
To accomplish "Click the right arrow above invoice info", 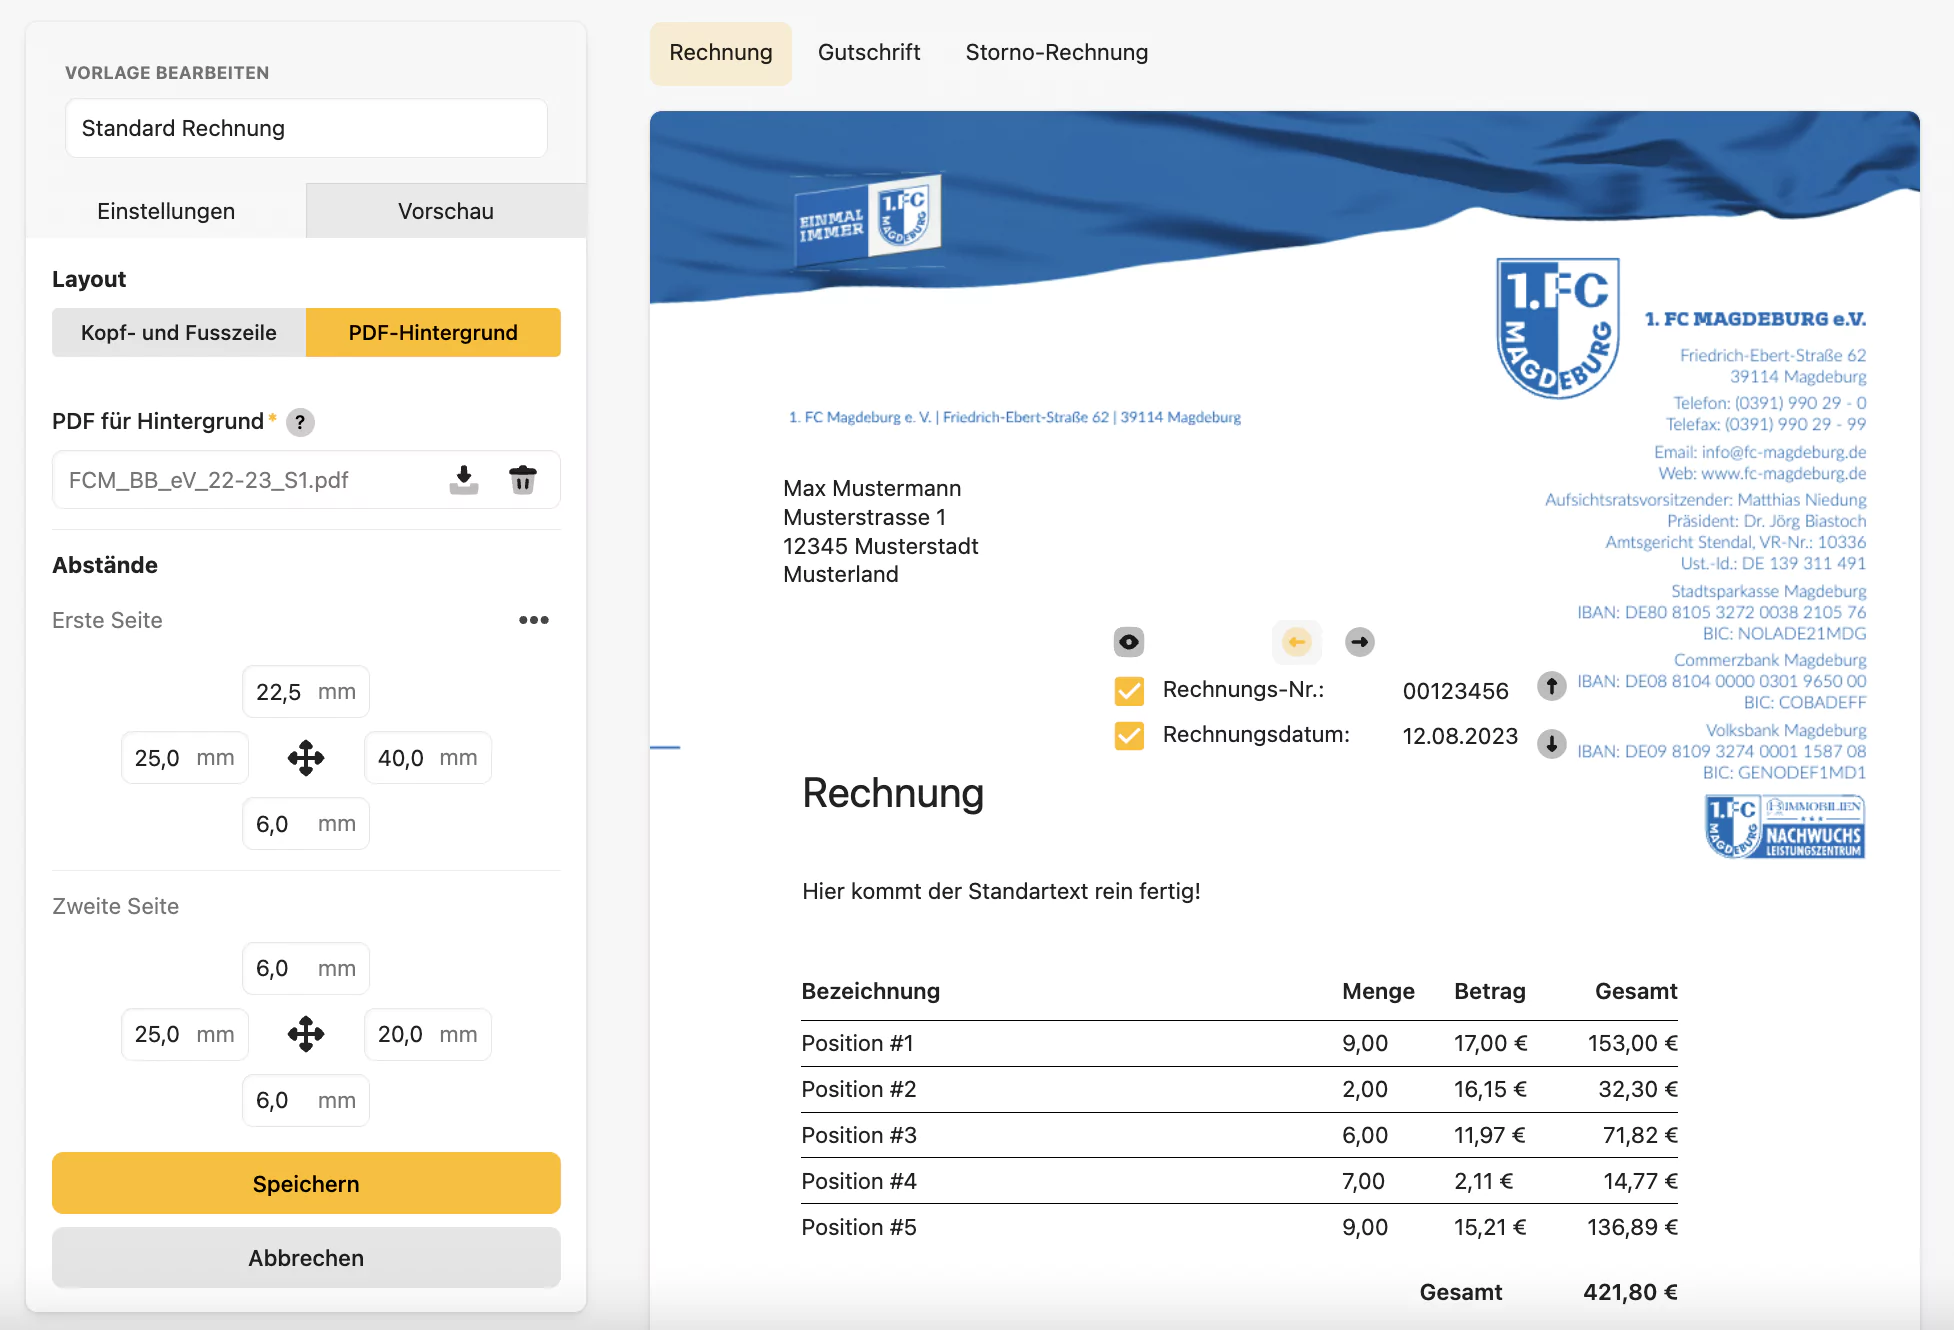I will coord(1359,642).
